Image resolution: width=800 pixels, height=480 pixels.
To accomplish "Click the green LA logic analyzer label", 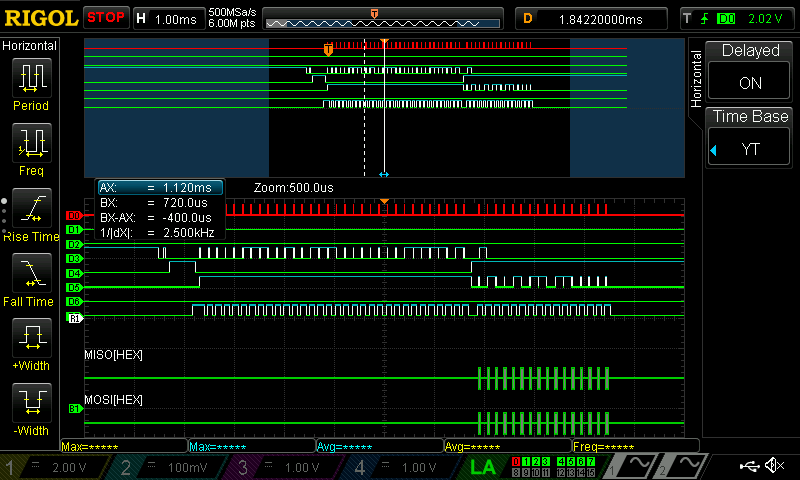I will tap(482, 467).
